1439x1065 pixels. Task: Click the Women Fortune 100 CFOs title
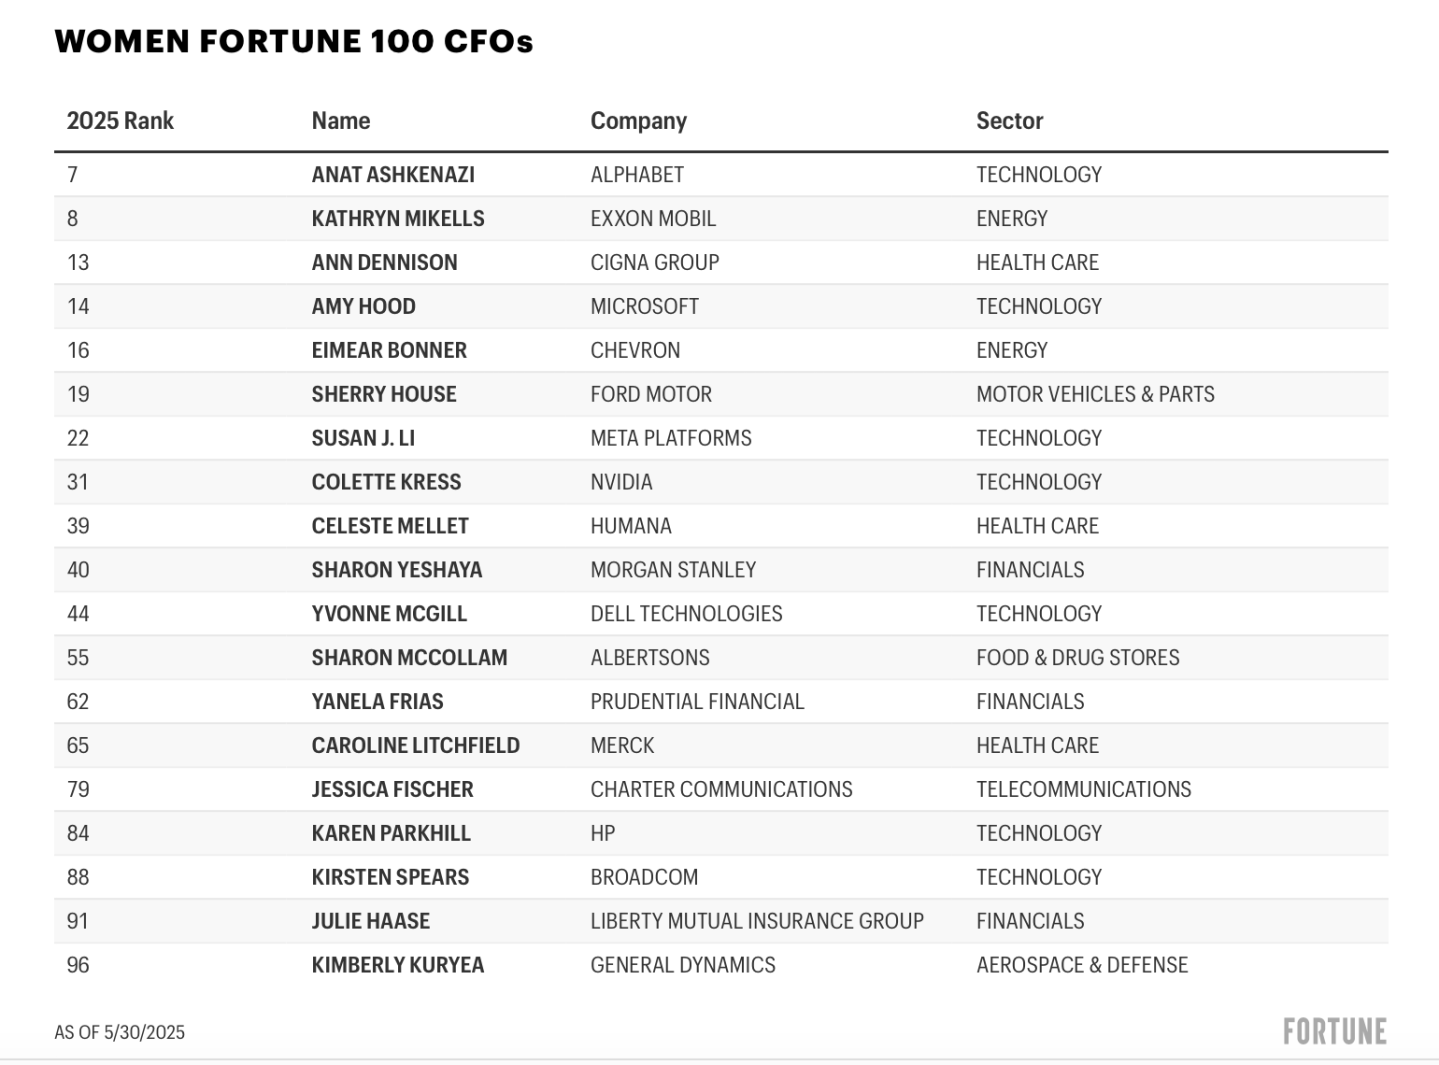pos(294,41)
